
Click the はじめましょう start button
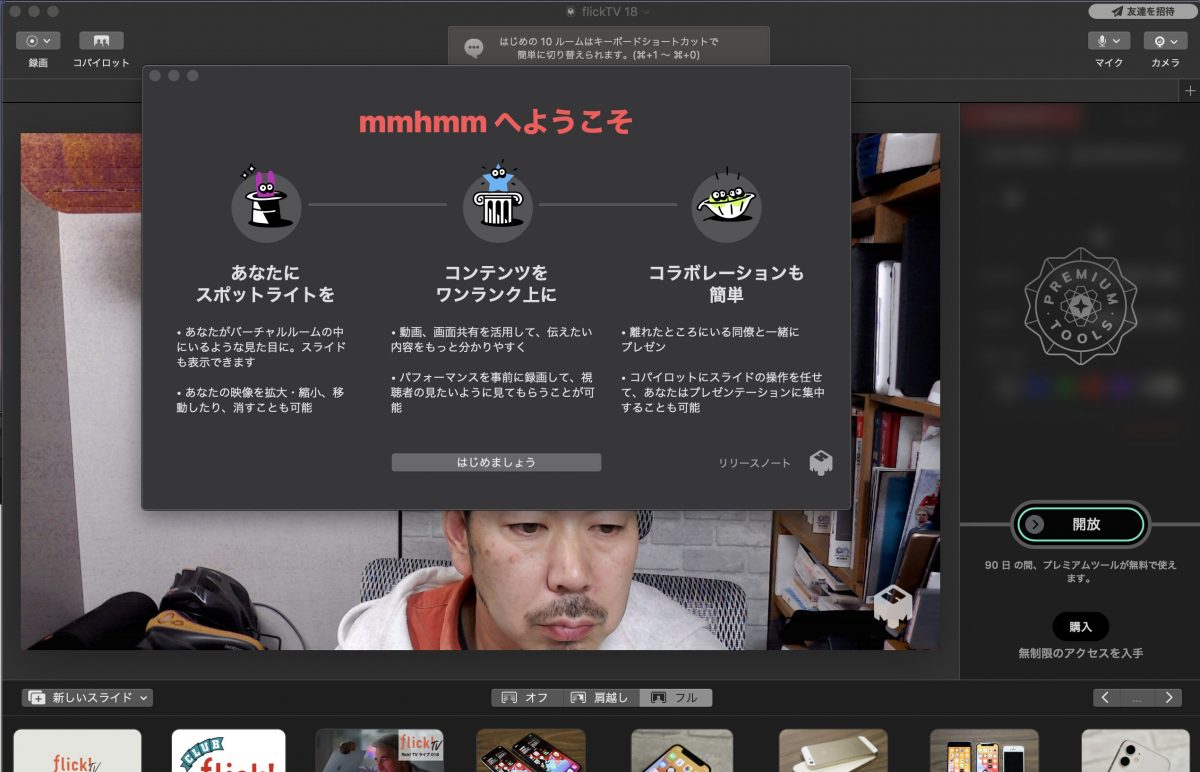tap(496, 462)
